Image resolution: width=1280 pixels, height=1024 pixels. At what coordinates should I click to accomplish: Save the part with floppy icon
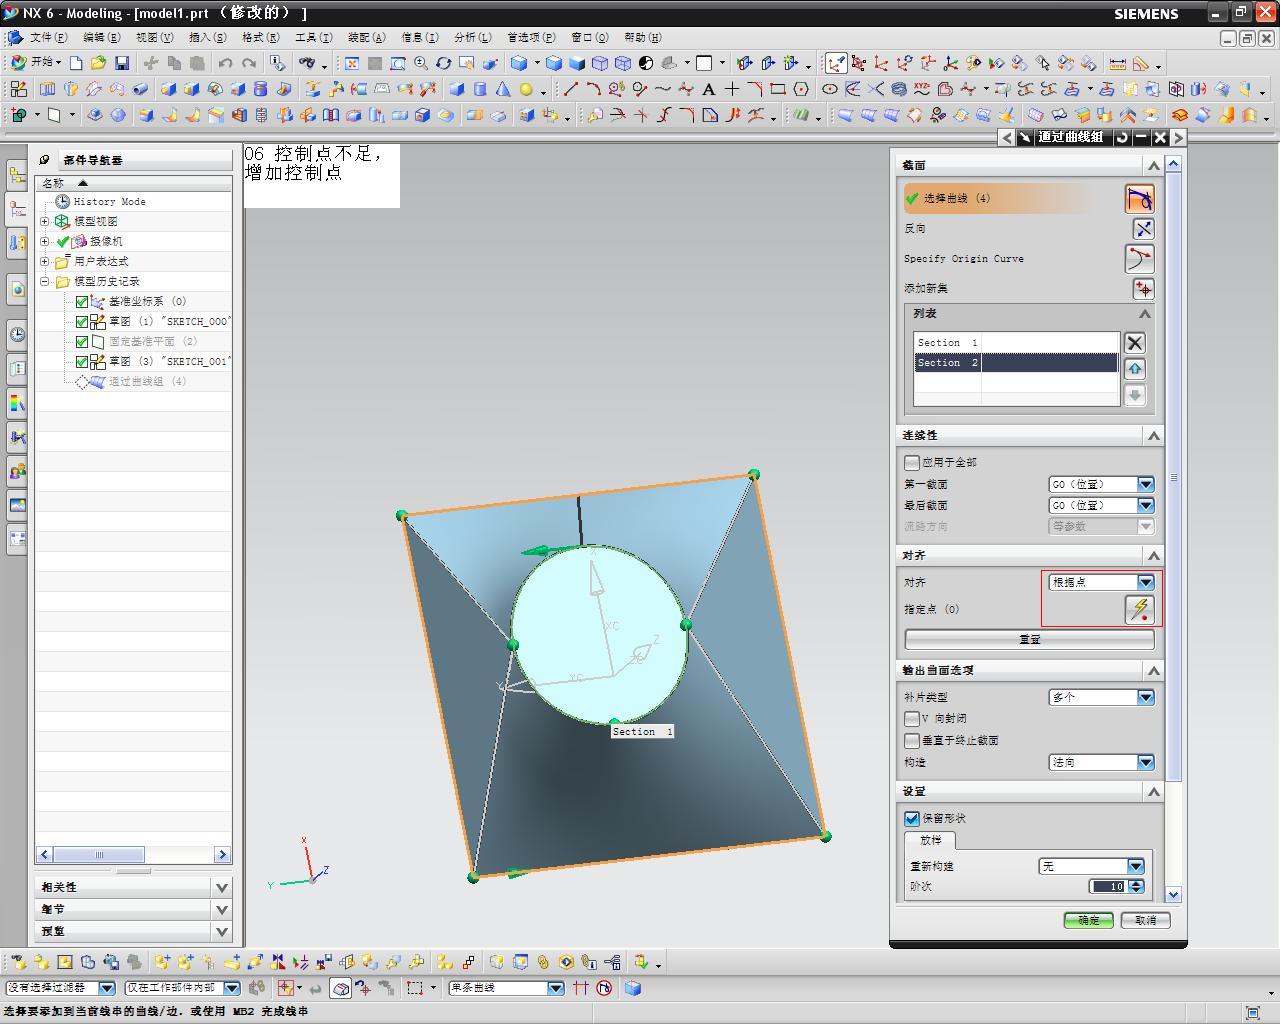(122, 63)
